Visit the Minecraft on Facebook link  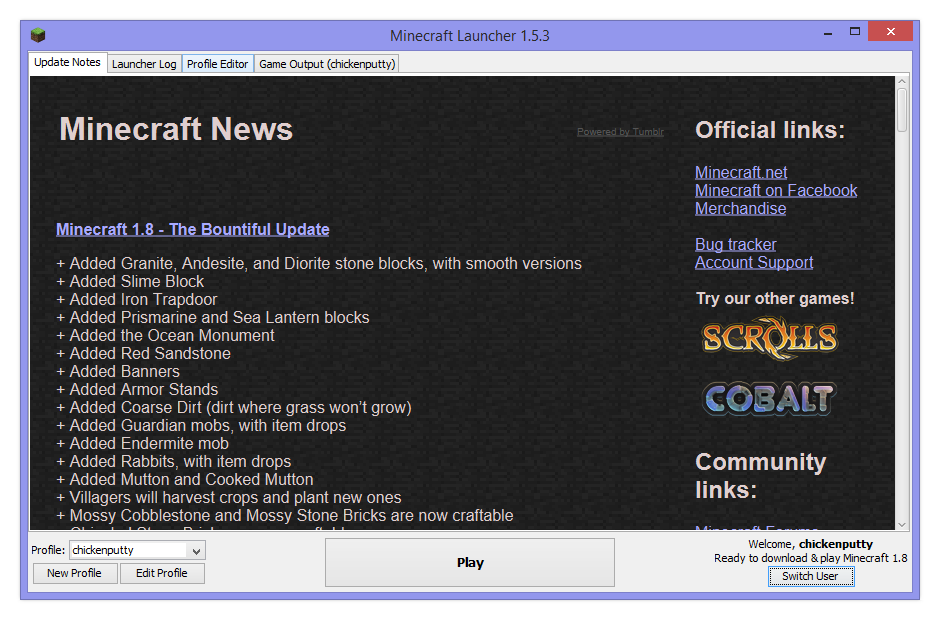click(x=776, y=191)
